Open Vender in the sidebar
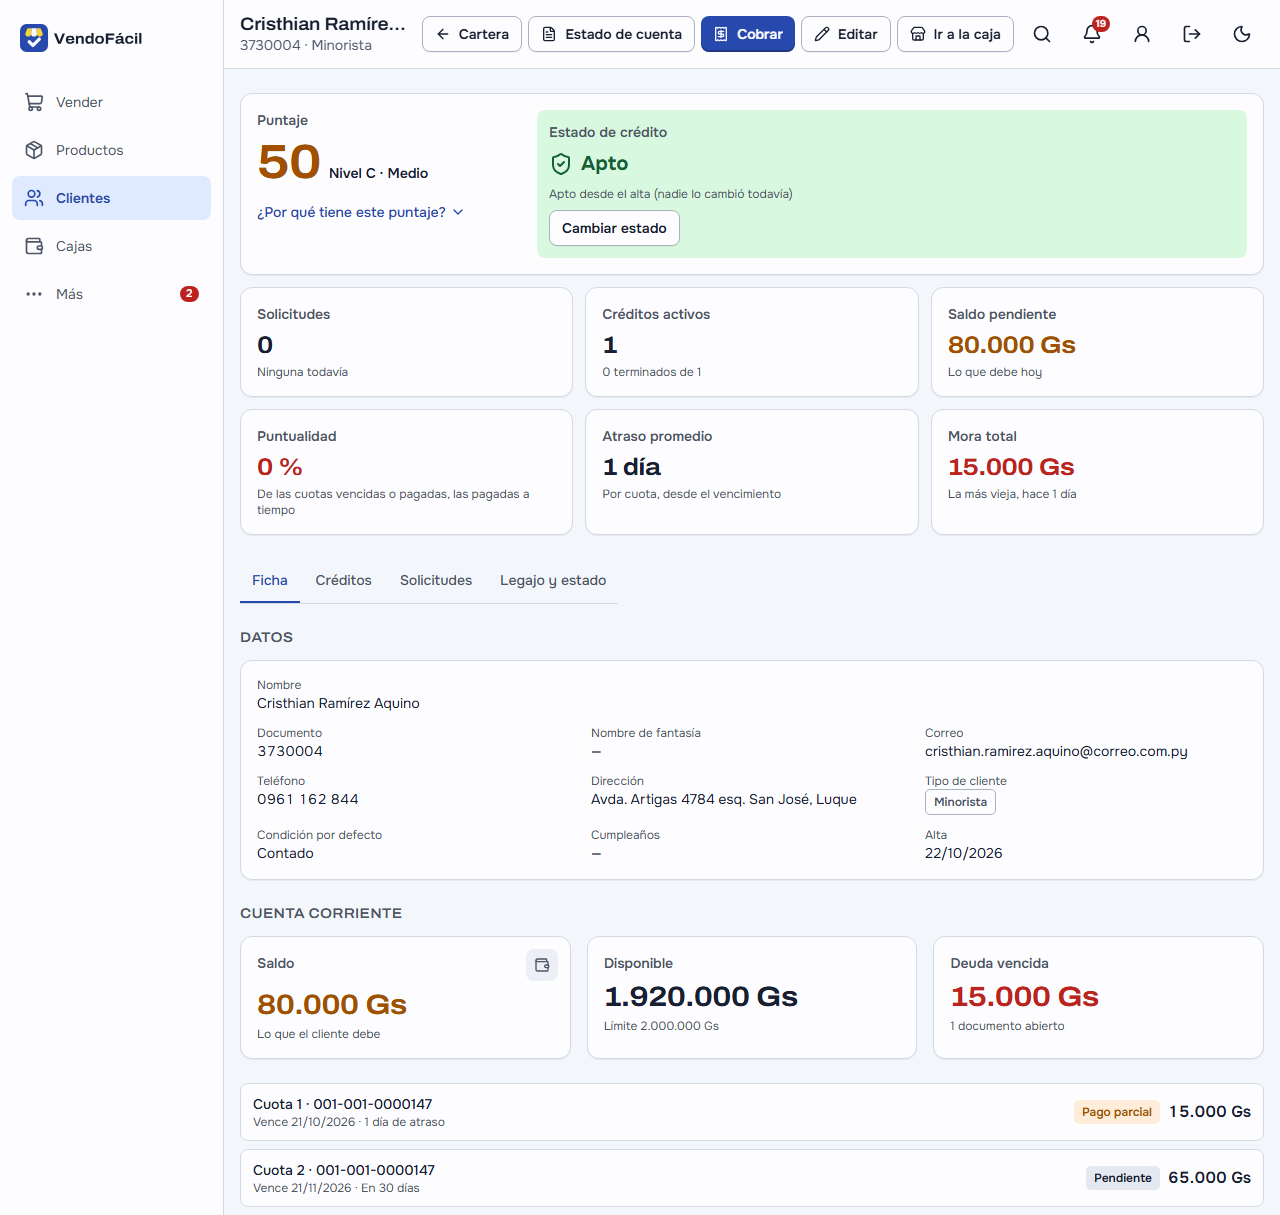 [x=111, y=102]
